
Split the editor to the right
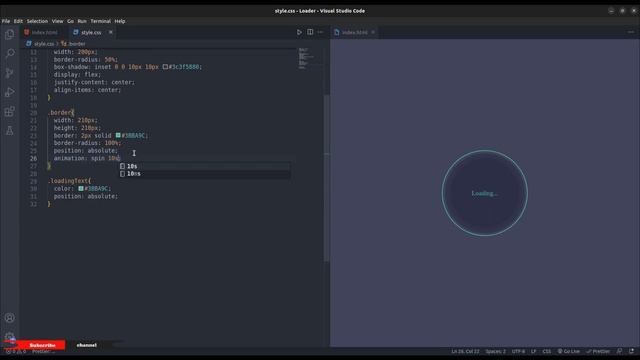click(x=310, y=32)
